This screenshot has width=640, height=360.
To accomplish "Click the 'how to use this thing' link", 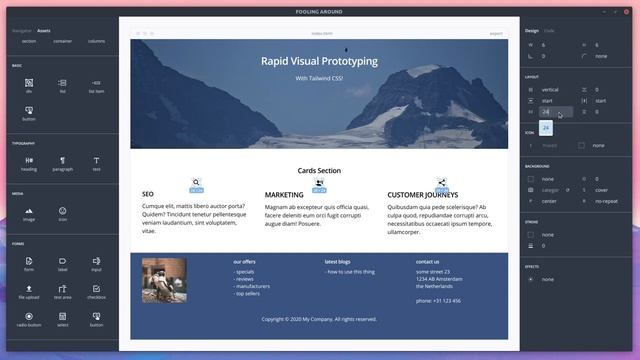I will (x=350, y=272).
